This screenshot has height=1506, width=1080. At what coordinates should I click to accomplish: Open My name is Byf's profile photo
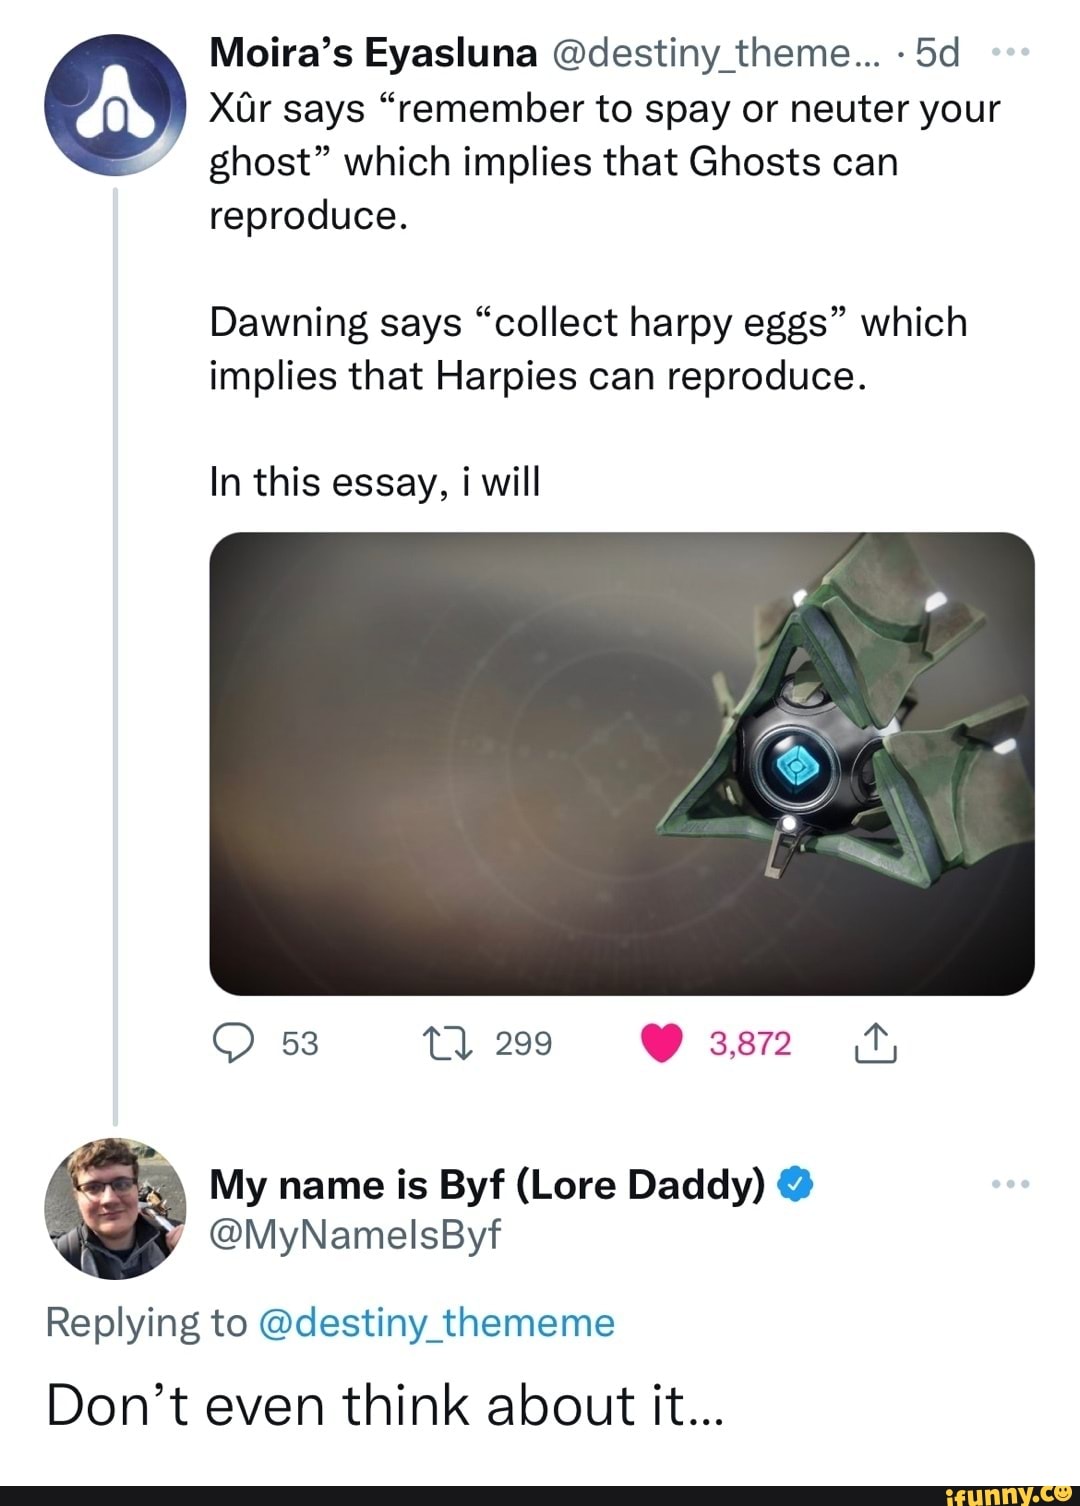pyautogui.click(x=115, y=1208)
